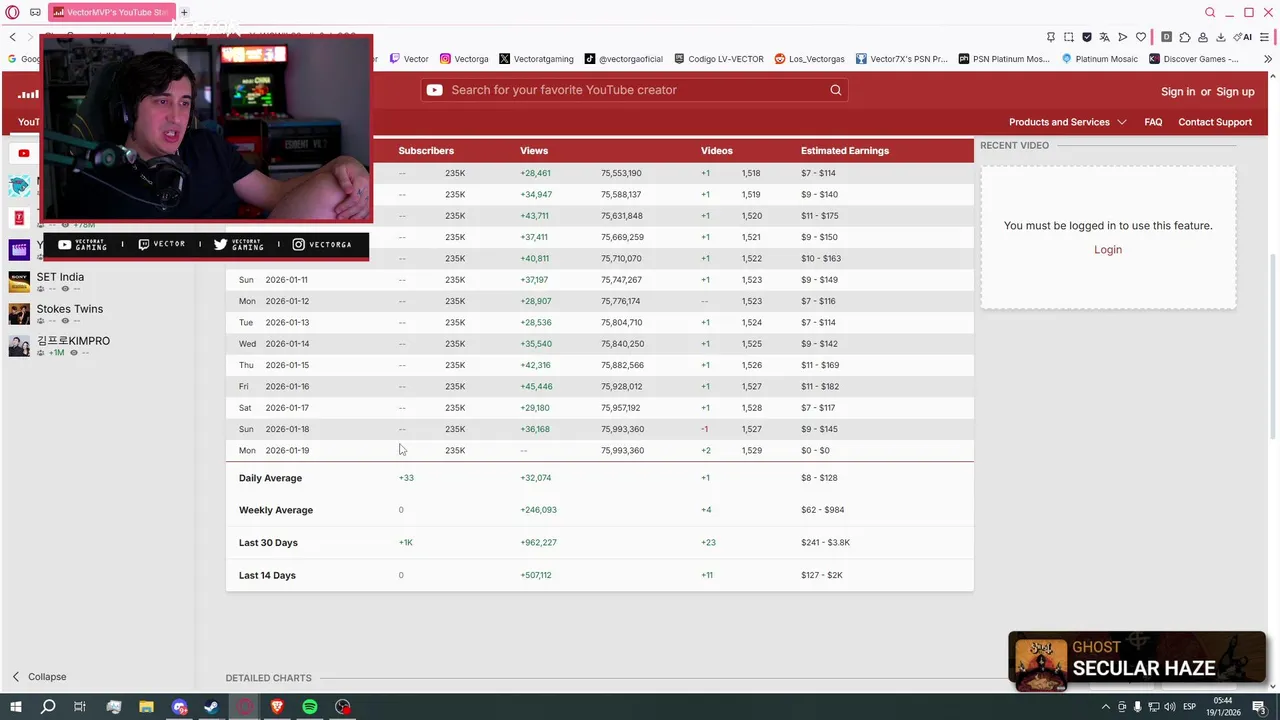1280x720 pixels.
Task: Click the ad blocker shield icon
Action: [1087, 37]
